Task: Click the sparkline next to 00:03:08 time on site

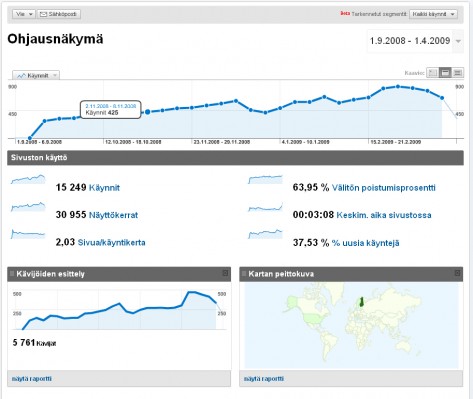Action: coord(265,207)
